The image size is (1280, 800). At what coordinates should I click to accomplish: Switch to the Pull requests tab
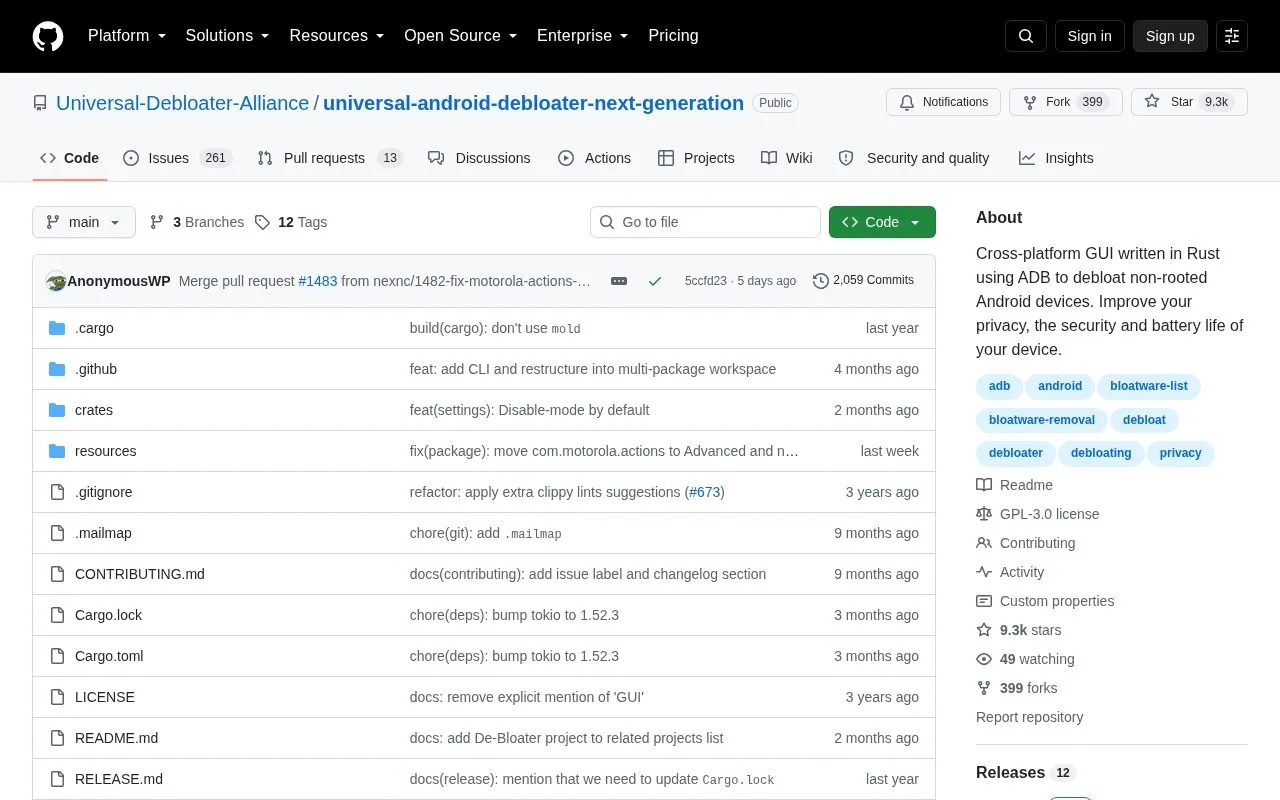point(329,158)
